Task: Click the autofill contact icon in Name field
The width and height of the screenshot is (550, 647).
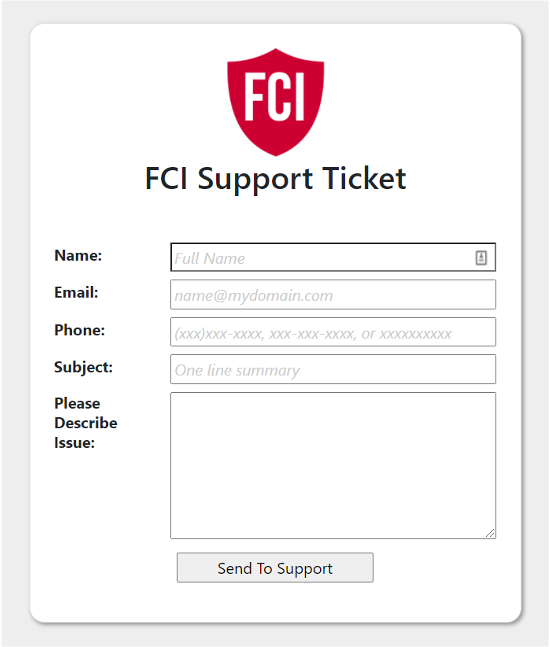Action: [481, 258]
